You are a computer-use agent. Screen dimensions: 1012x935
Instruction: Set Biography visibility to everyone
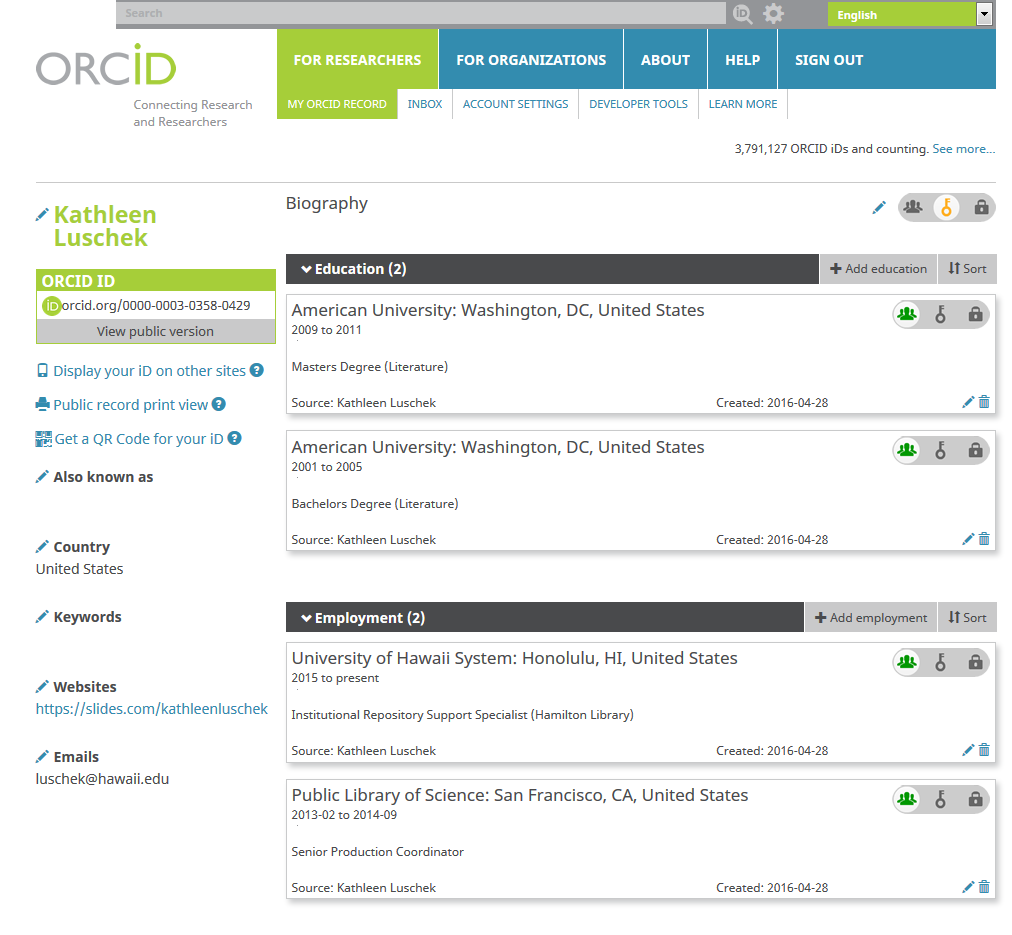(x=913, y=208)
